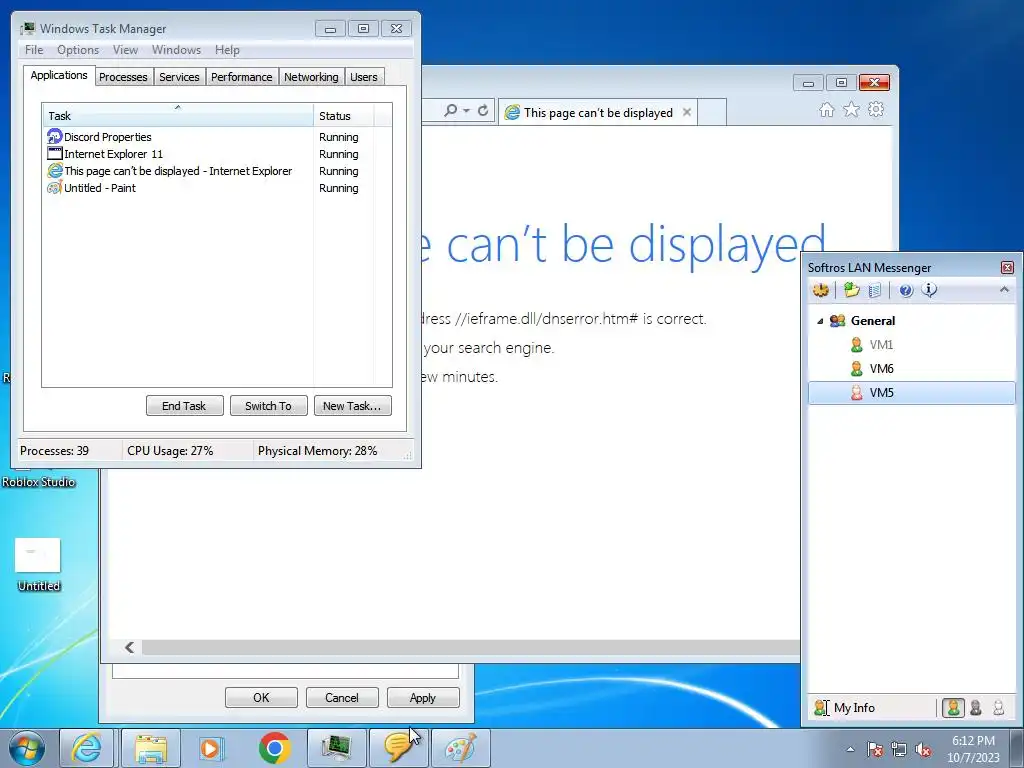Click the Switch To button

[268, 406]
